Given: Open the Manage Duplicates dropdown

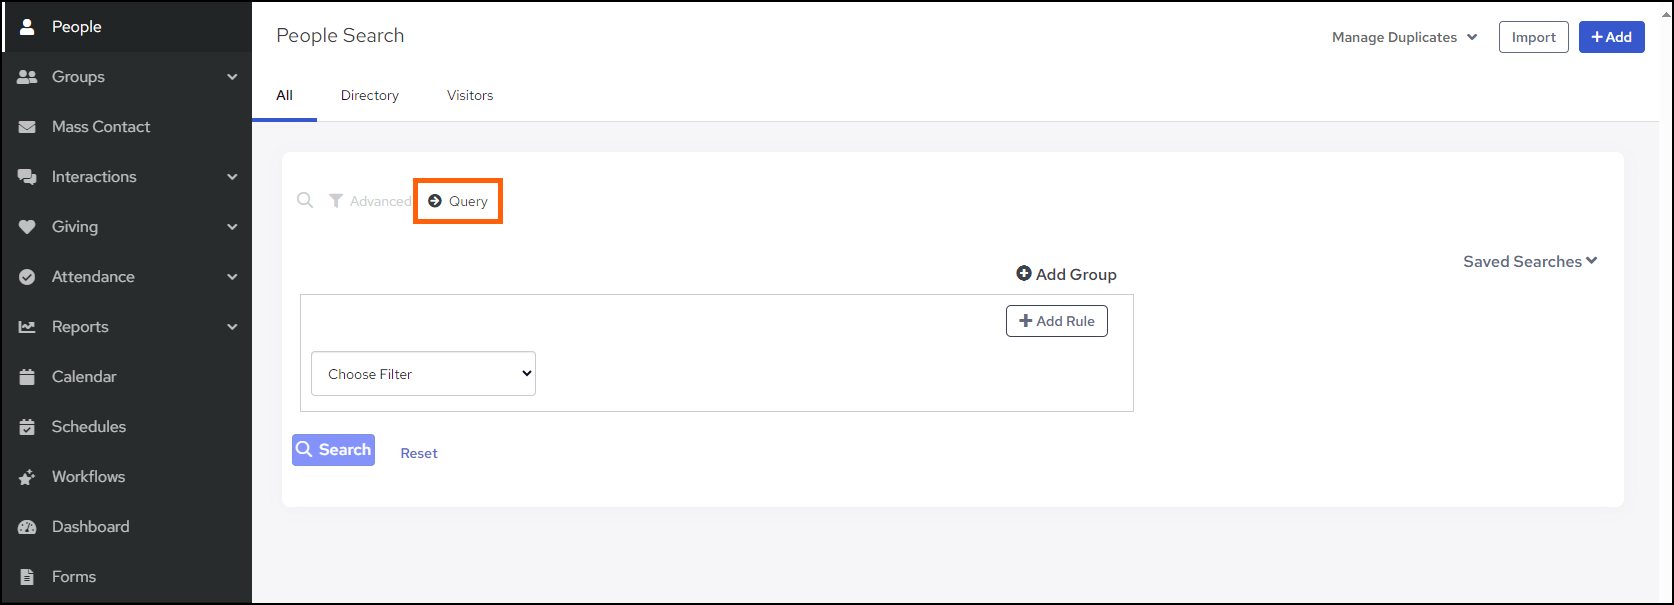Looking at the screenshot, I should pos(1404,38).
